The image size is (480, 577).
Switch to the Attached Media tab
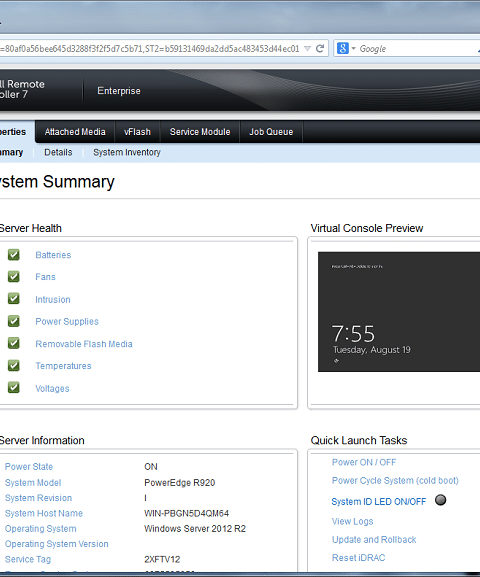pyautogui.click(x=75, y=132)
